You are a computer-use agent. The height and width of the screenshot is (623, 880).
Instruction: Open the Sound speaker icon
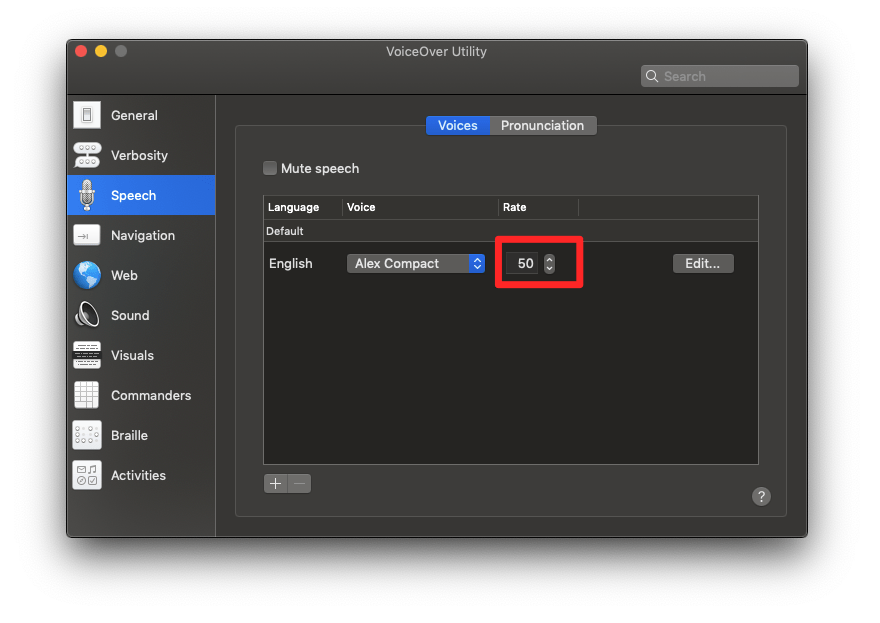[87, 315]
